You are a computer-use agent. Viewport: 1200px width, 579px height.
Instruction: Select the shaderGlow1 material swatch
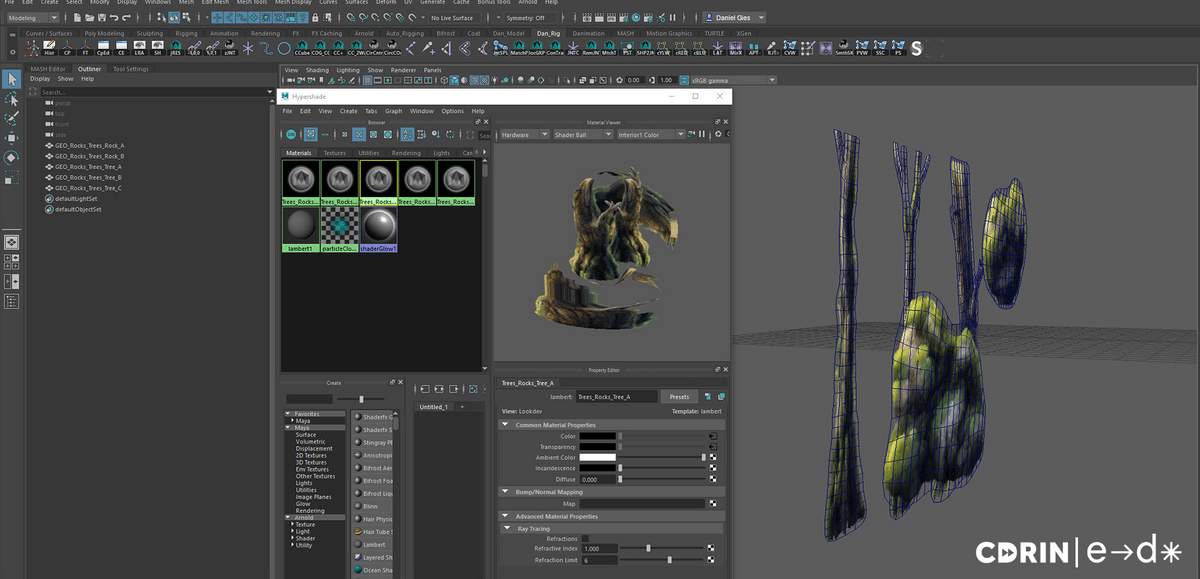pos(379,228)
